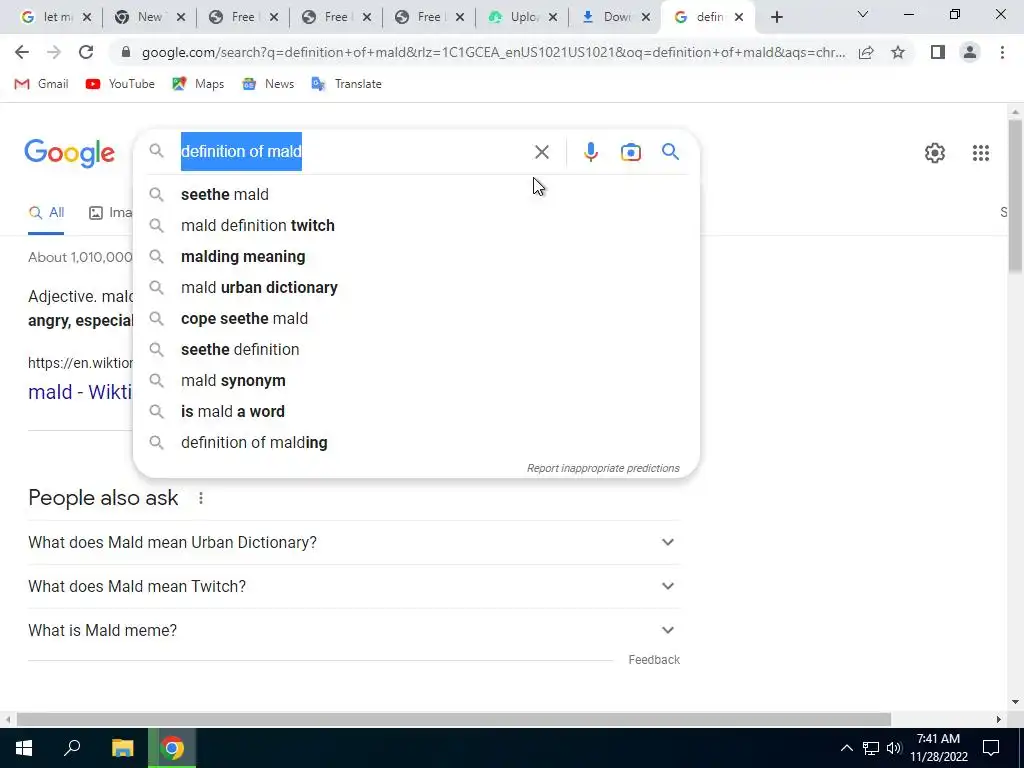1024x768 pixels.
Task: Expand What does Mald mean Urban Dictionary
Action: pyautogui.click(x=354, y=542)
